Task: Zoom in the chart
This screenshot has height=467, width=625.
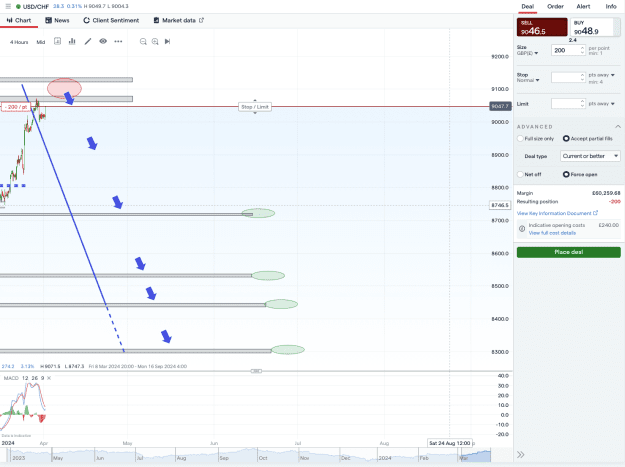Action: (155, 41)
